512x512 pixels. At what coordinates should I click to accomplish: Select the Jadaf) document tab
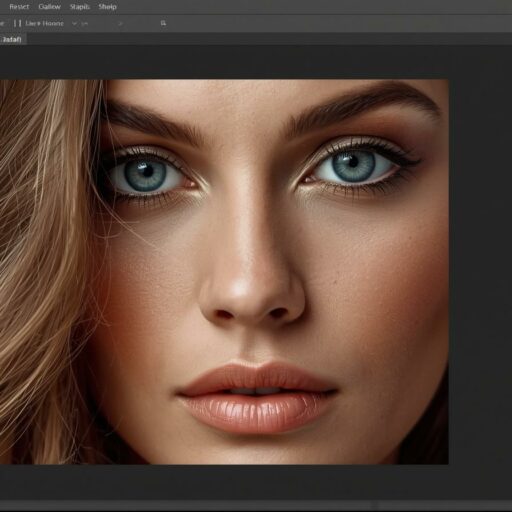point(12,39)
